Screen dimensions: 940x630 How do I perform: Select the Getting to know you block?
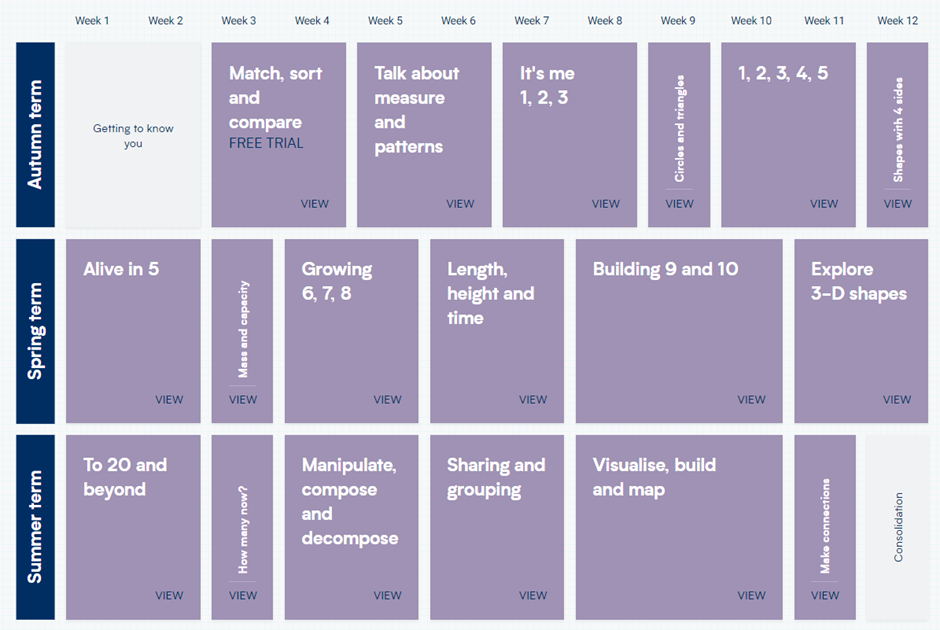(x=133, y=136)
